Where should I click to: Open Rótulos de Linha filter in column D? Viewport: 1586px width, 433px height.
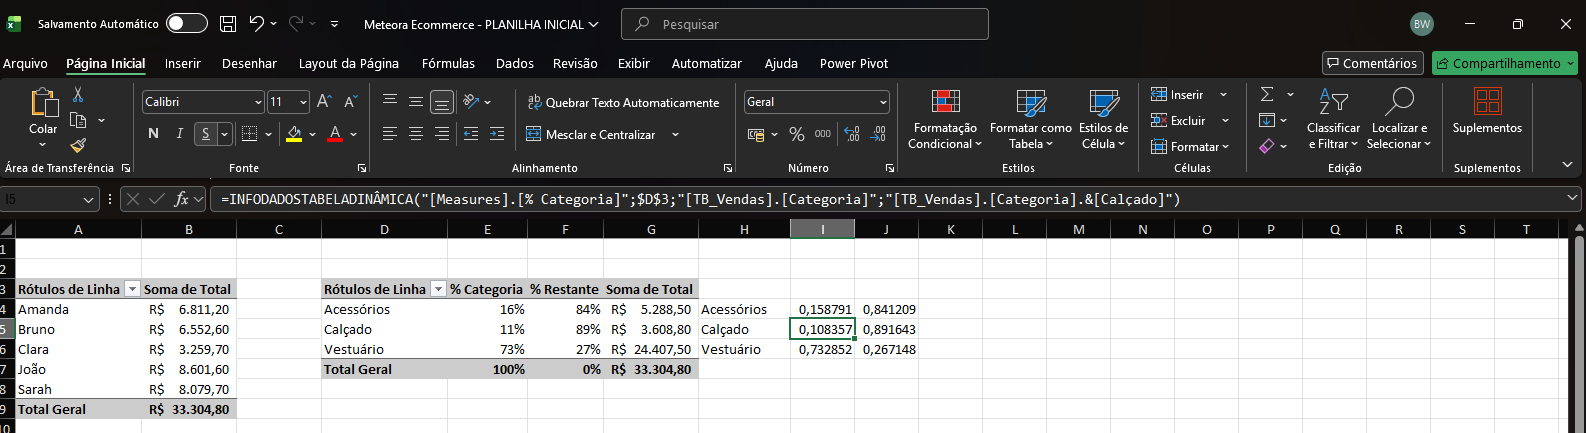click(x=438, y=289)
